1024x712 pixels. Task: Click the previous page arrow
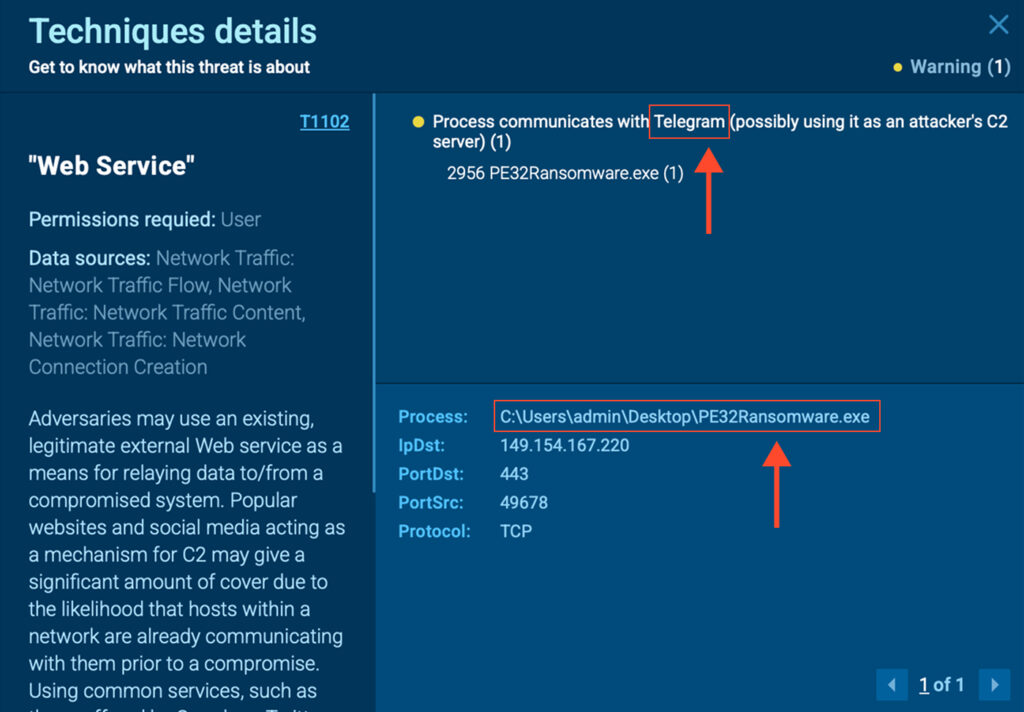891,685
